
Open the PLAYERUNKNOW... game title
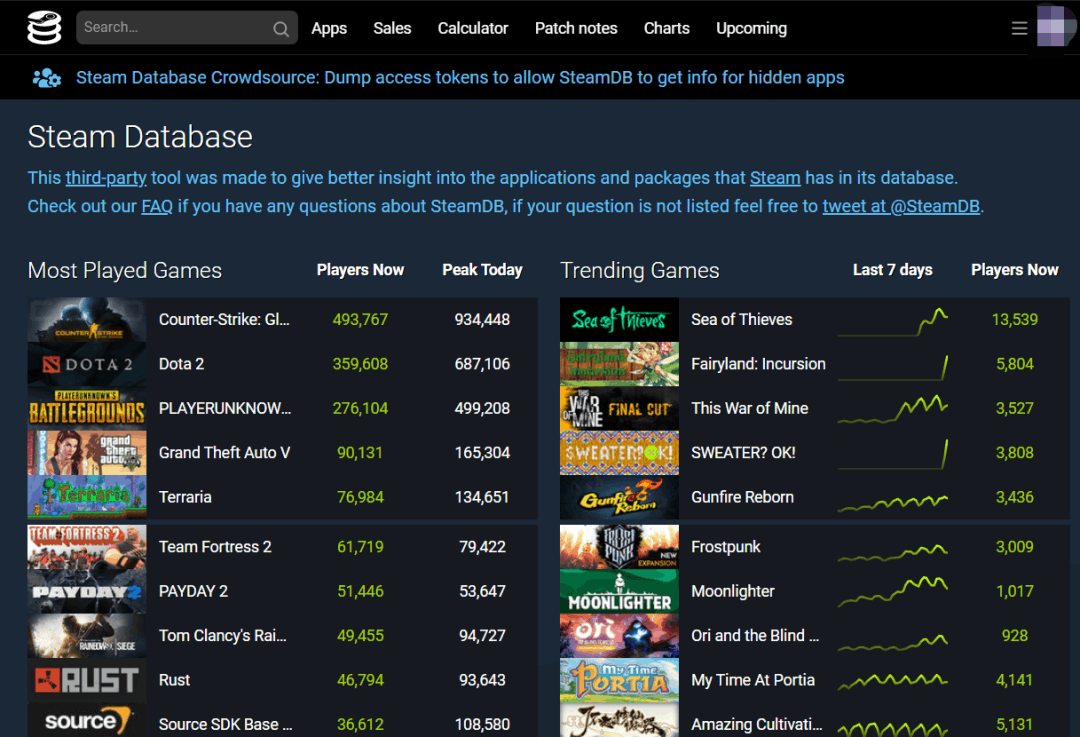225,408
